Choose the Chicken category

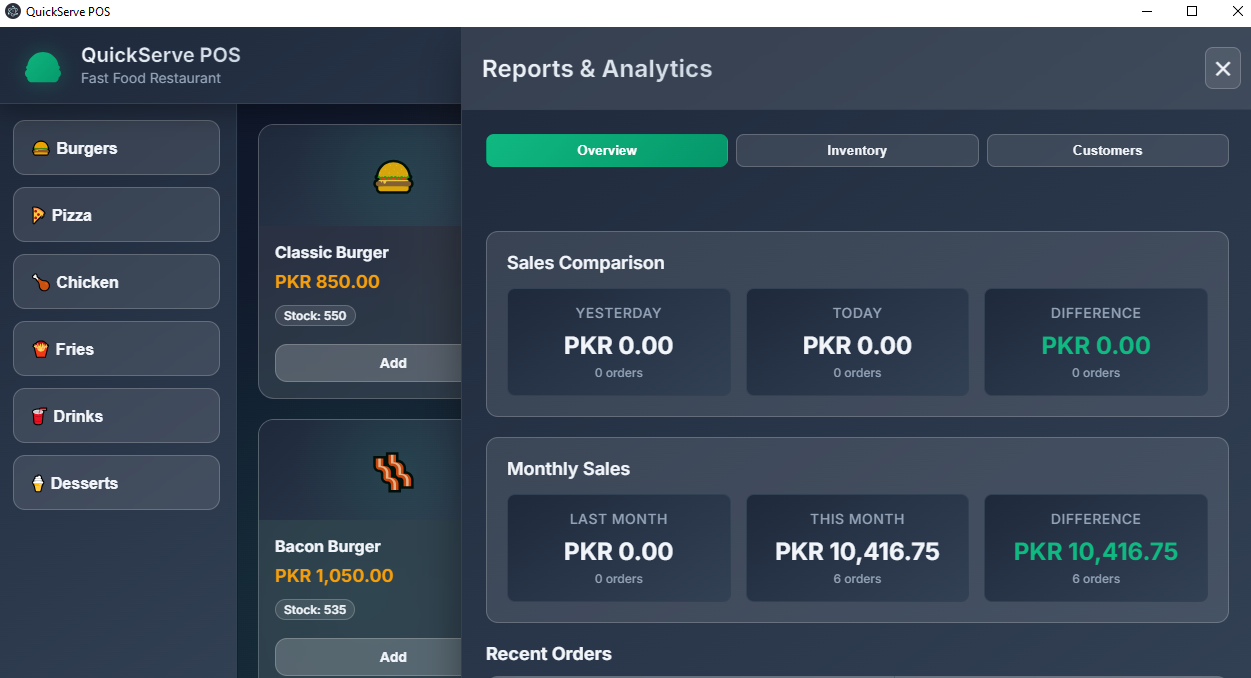[116, 282]
